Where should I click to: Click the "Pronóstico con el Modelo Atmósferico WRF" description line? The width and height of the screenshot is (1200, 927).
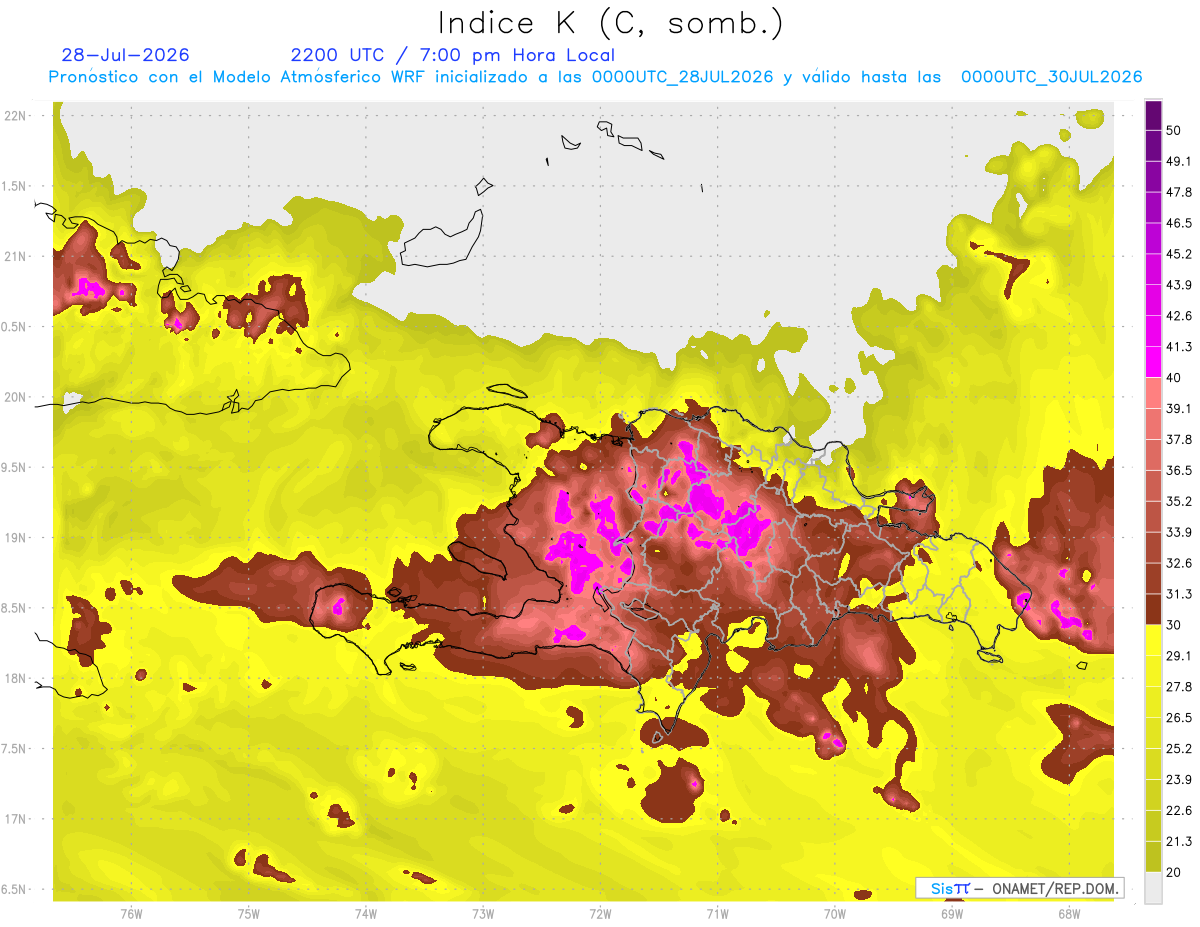click(x=596, y=77)
